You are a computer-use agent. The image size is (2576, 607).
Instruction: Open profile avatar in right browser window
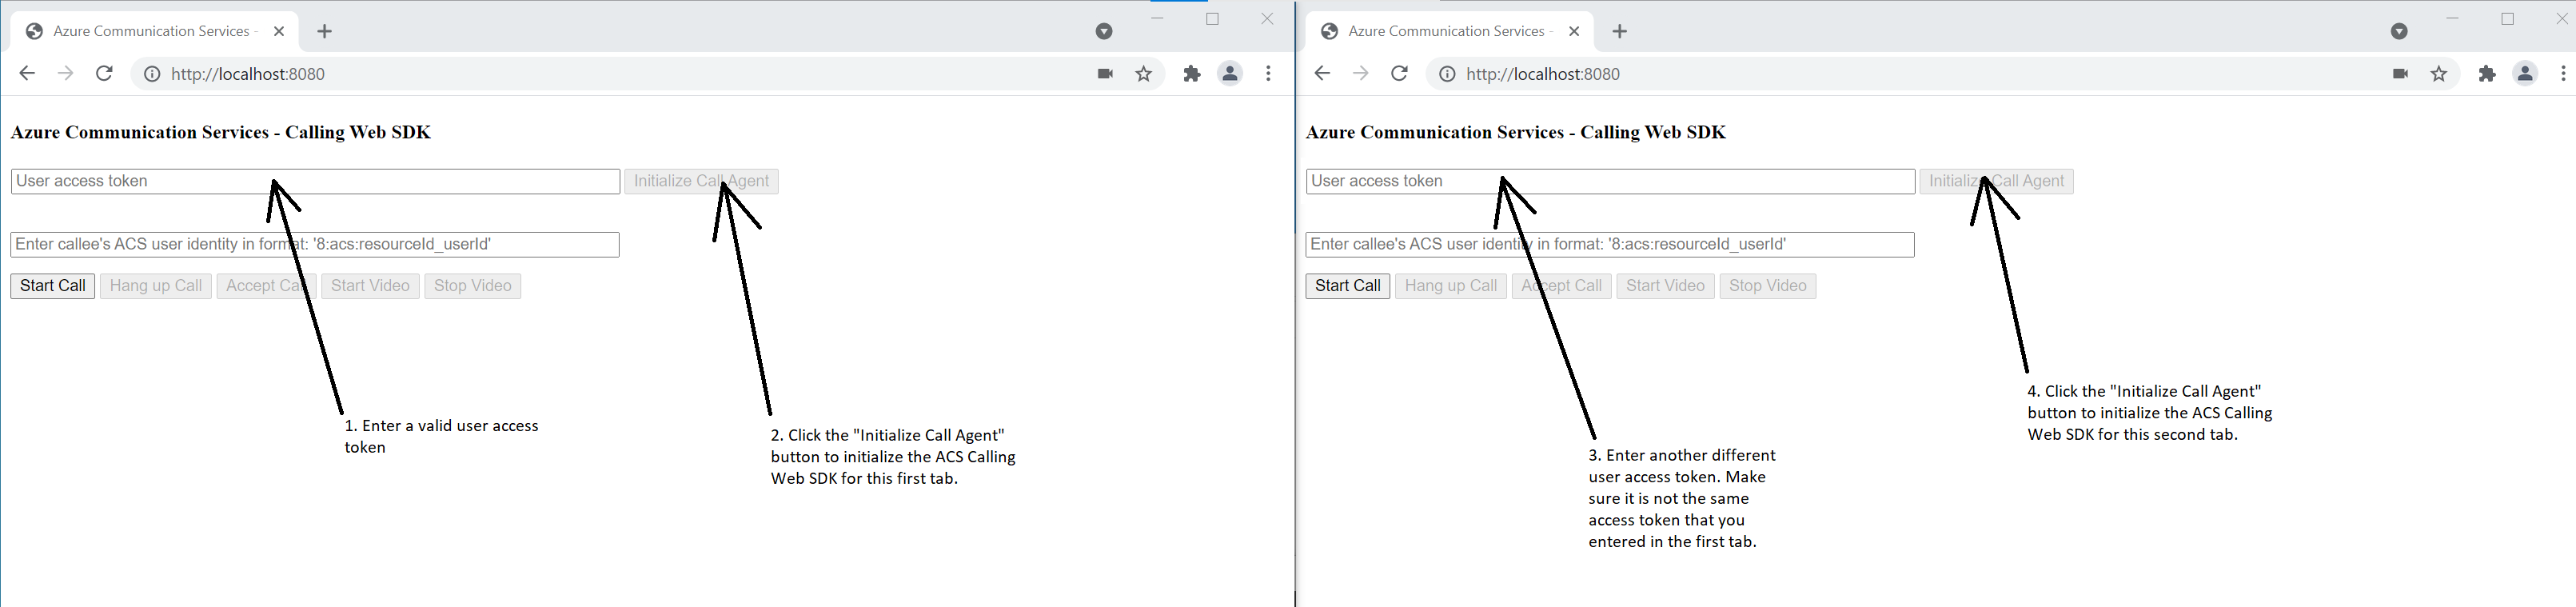tap(2525, 73)
